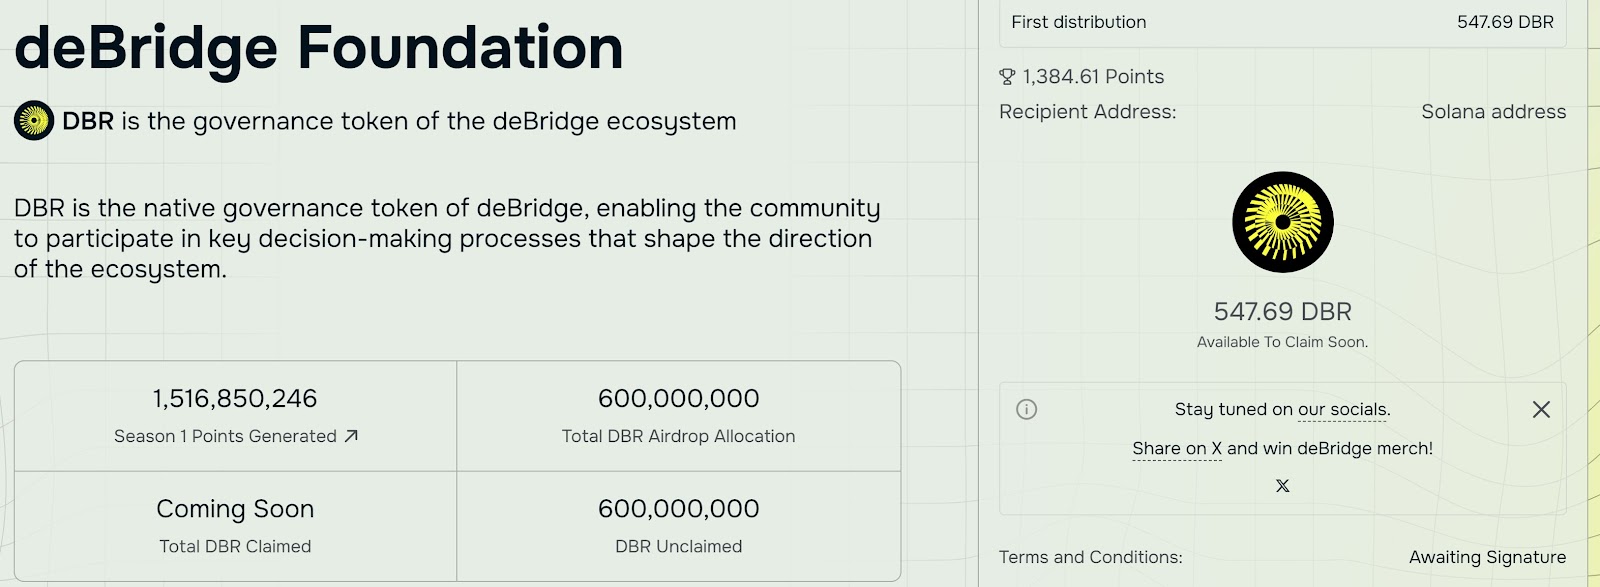Click the deBridge Foundation heading
The image size is (1600, 587).
coord(319,47)
